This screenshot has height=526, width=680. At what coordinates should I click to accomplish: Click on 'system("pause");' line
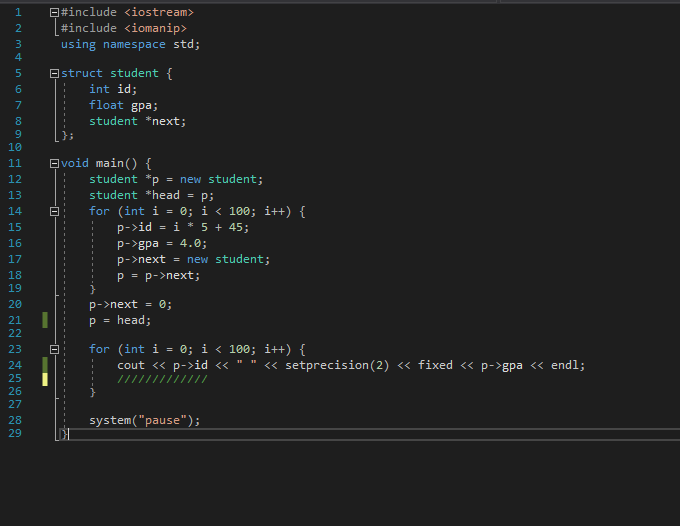144,421
